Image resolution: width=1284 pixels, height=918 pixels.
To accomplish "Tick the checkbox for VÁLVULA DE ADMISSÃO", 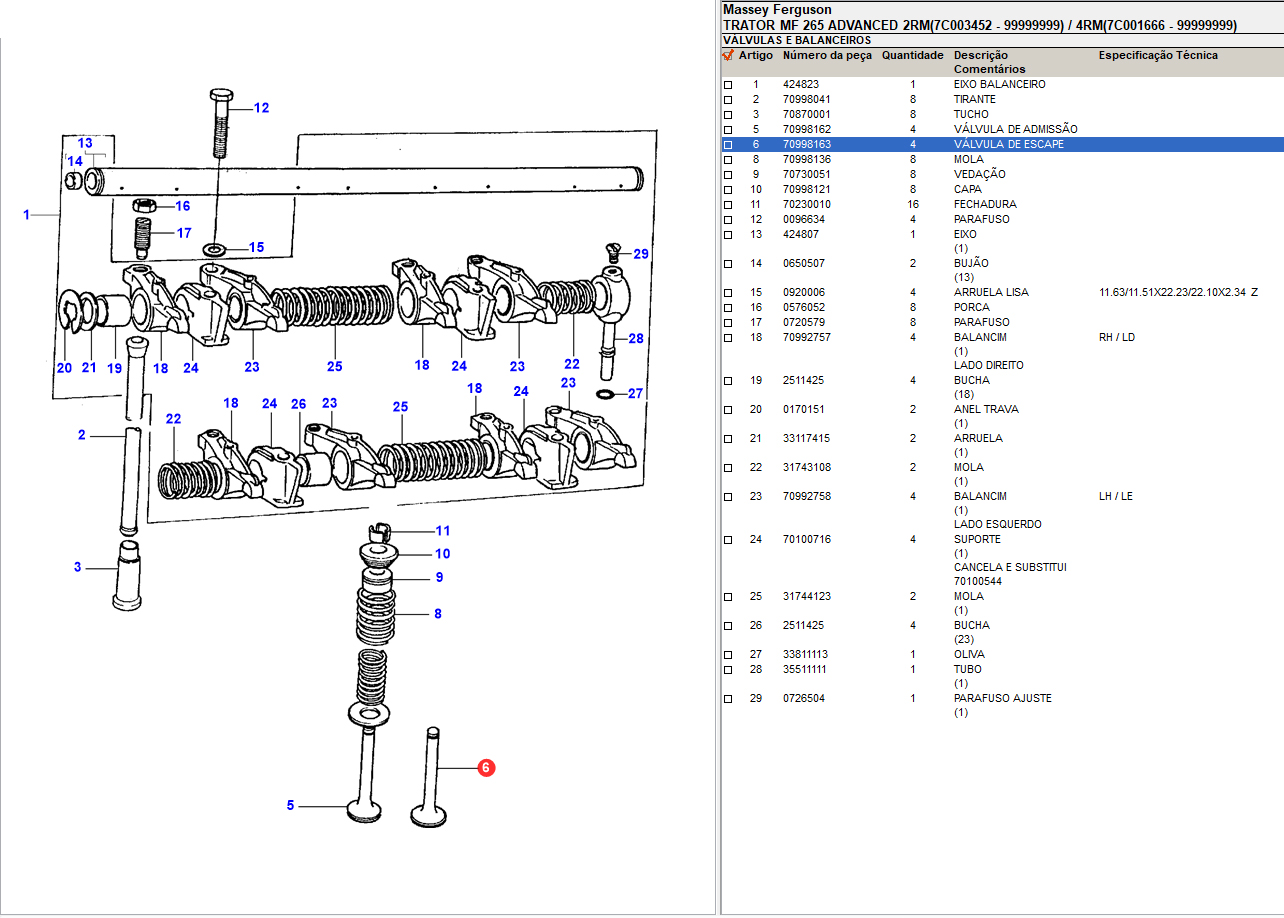I will click(x=728, y=130).
